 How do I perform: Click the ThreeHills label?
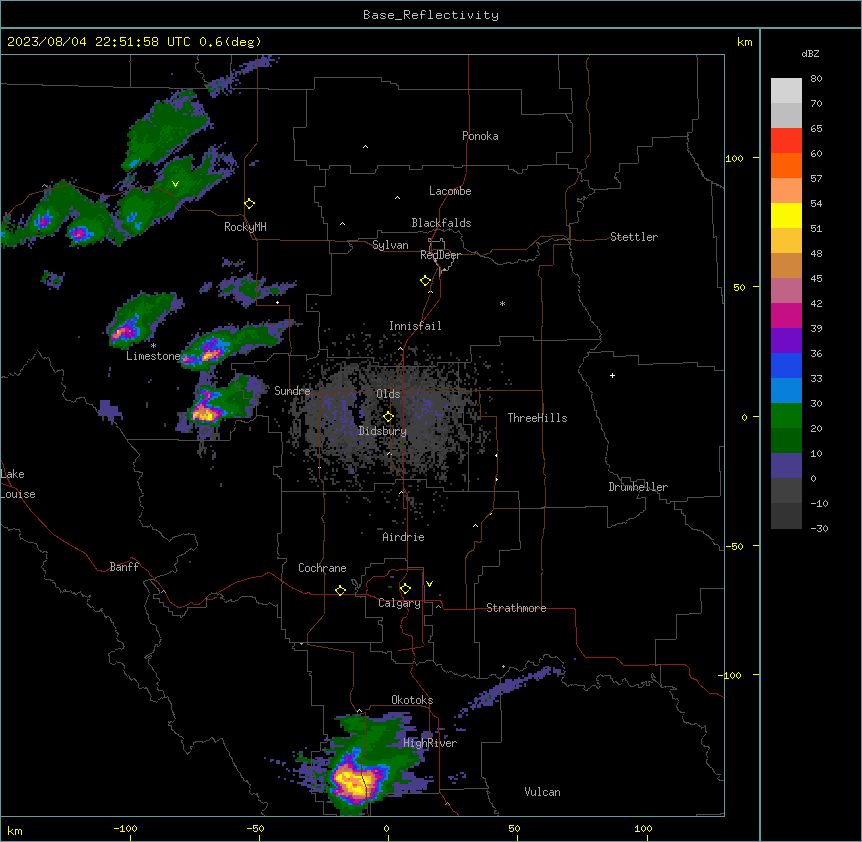coord(537,418)
